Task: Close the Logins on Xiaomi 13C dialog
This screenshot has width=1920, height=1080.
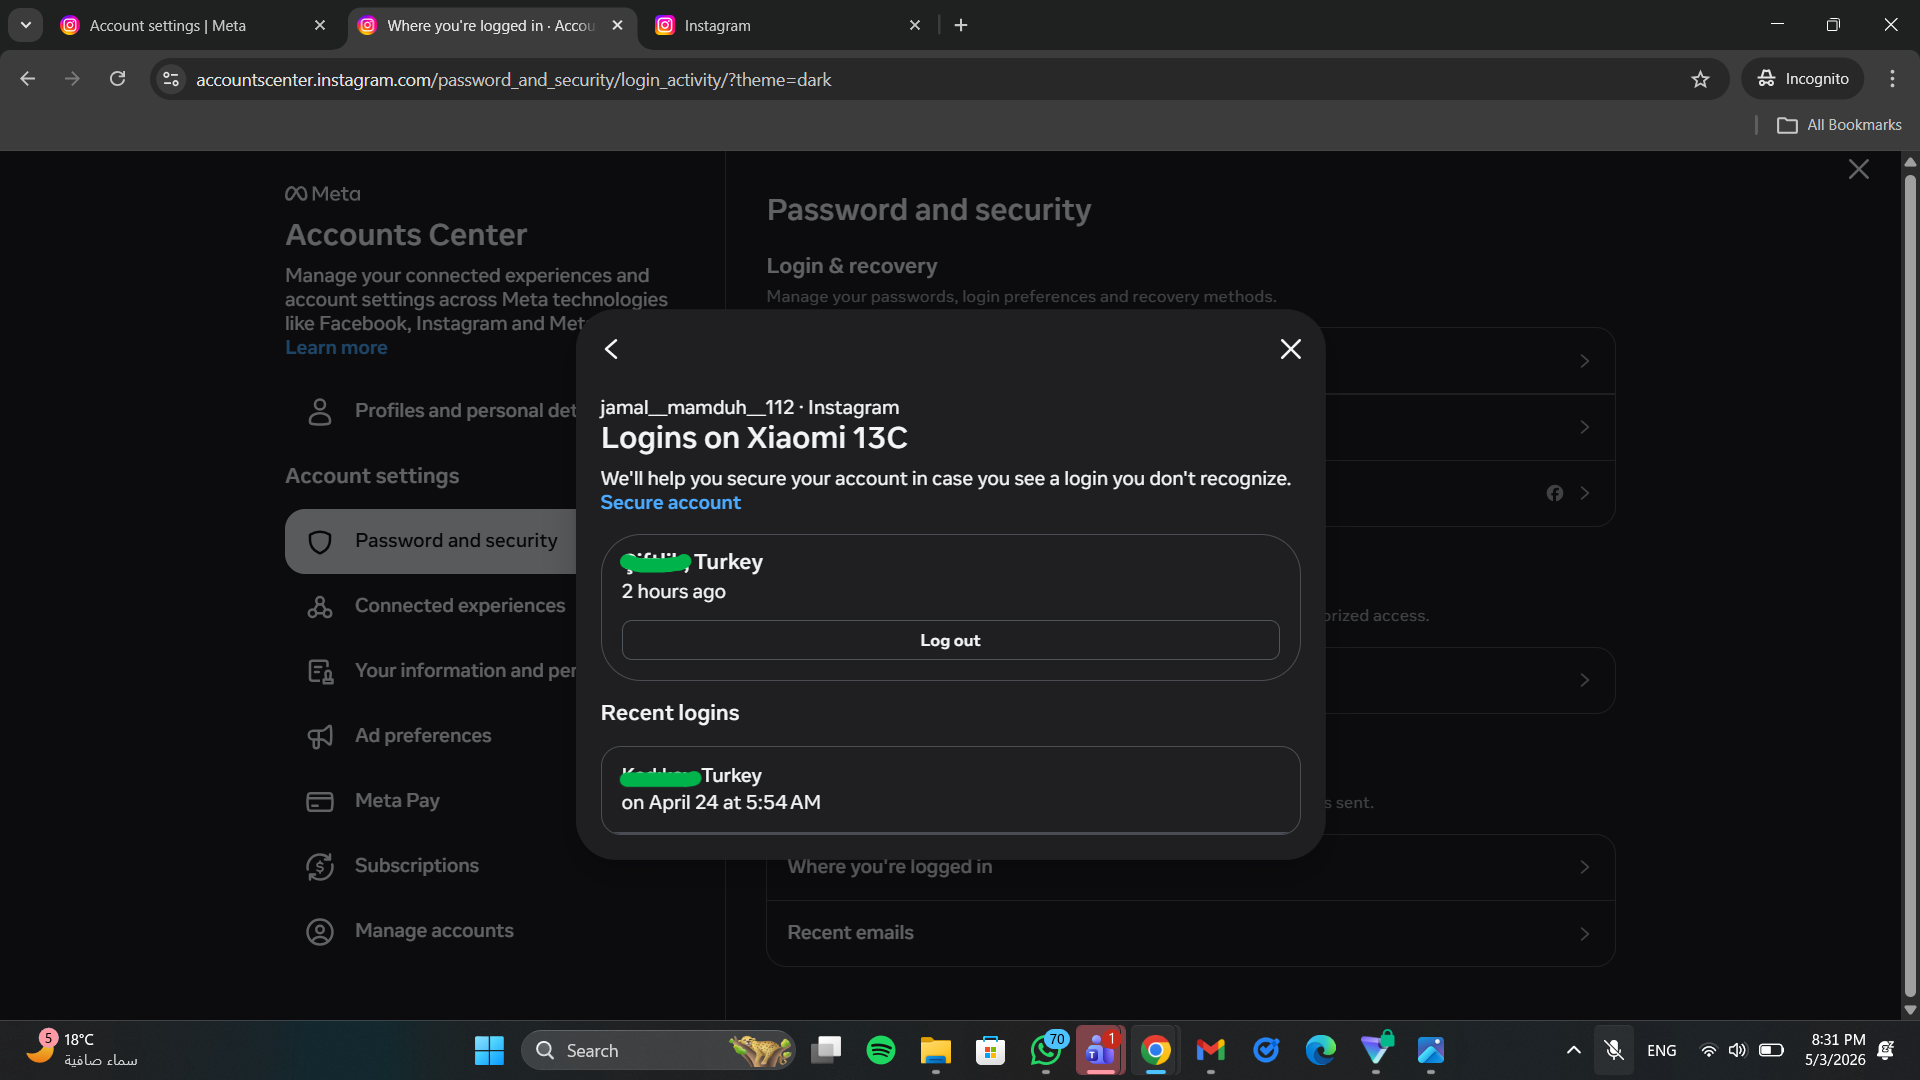Action: click(1291, 349)
